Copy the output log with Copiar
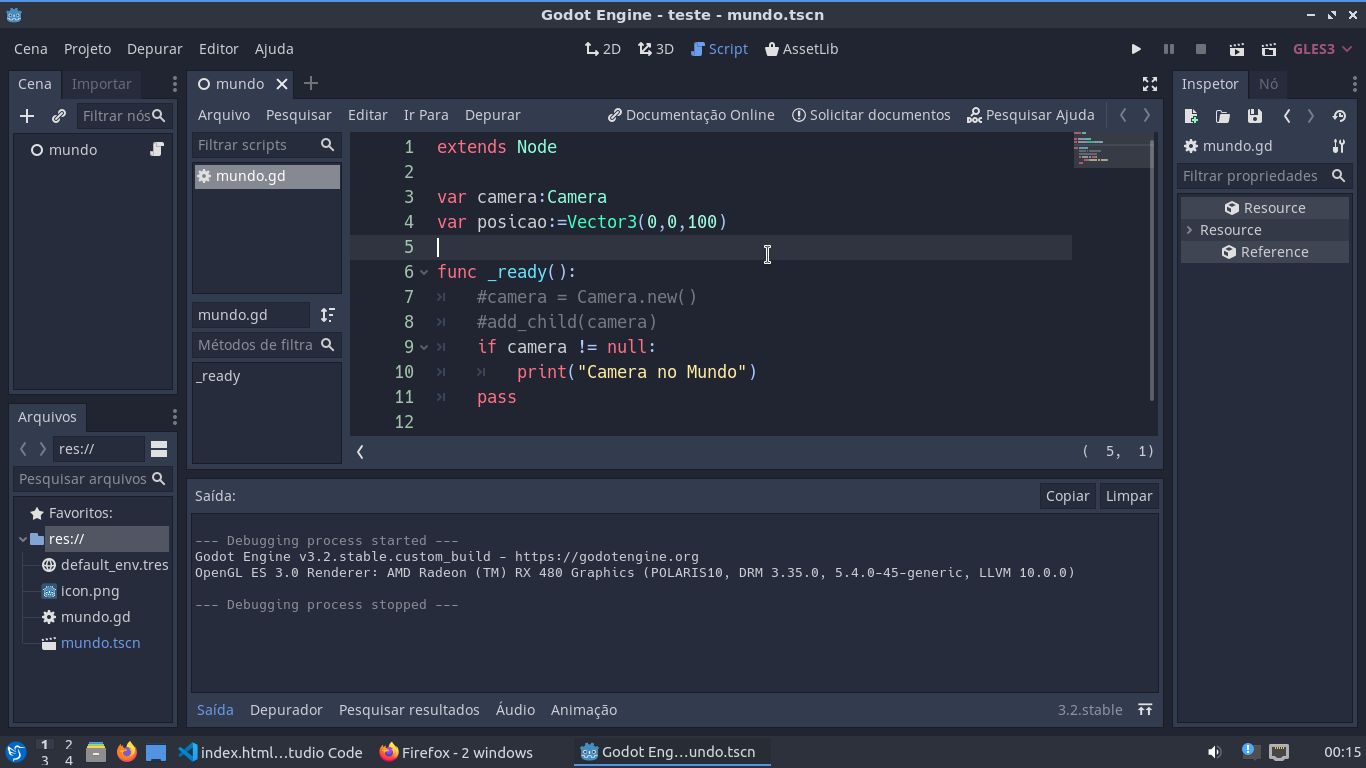Viewport: 1366px width, 768px height. coord(1067,496)
